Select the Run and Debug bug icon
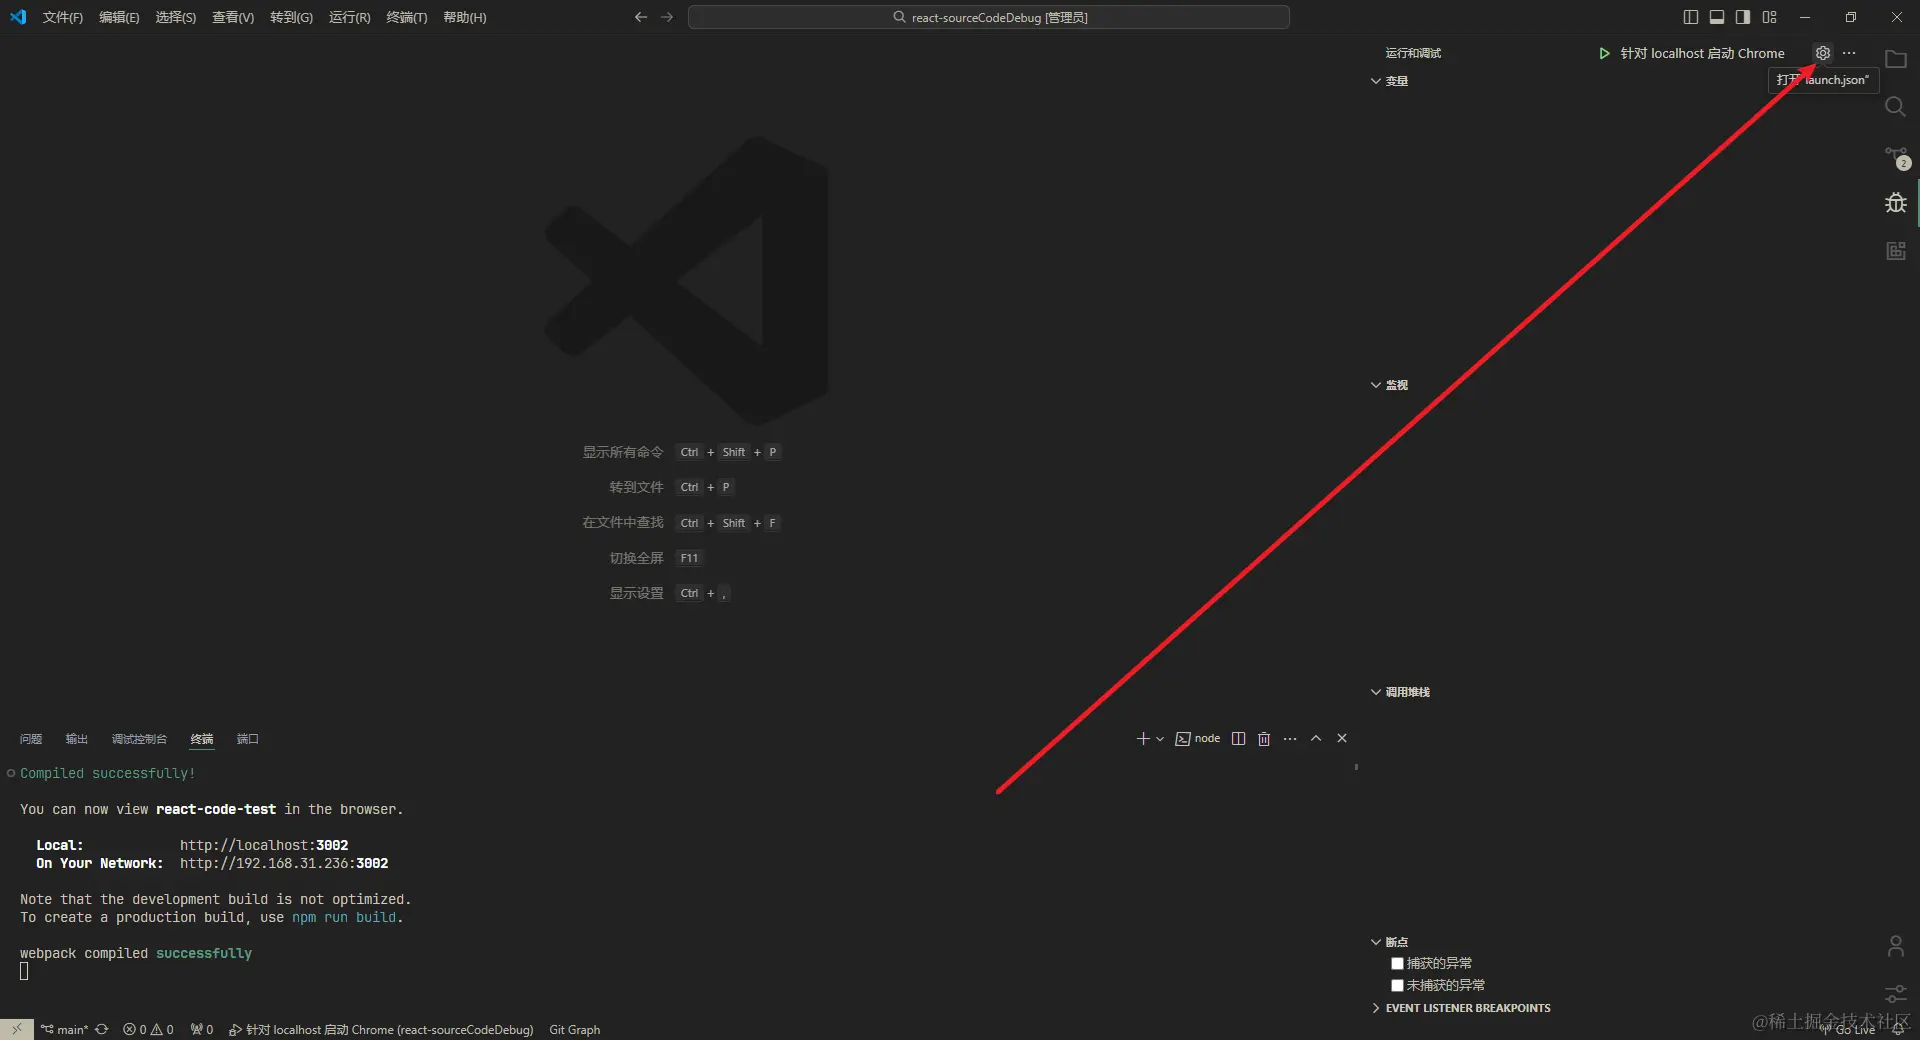This screenshot has width=1920, height=1040. coord(1895,203)
